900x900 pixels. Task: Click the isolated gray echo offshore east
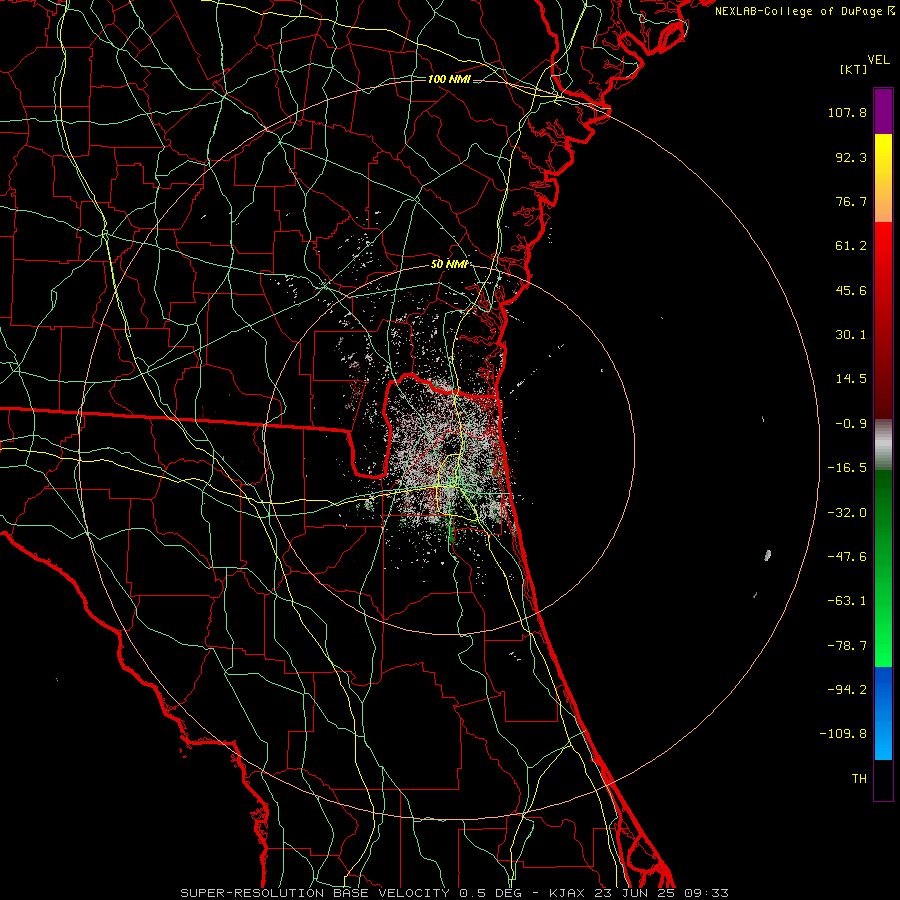coord(768,555)
